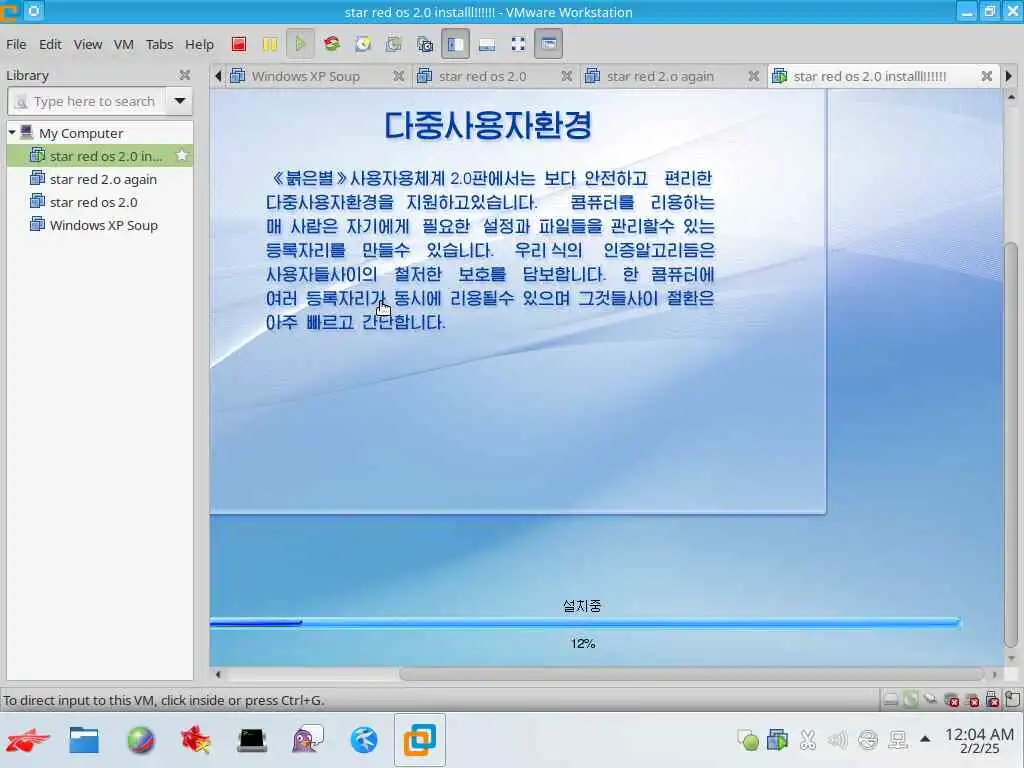Open the Pidgin chat taskbar icon
Viewport: 1024px width, 768px height.
pyautogui.click(x=308, y=740)
